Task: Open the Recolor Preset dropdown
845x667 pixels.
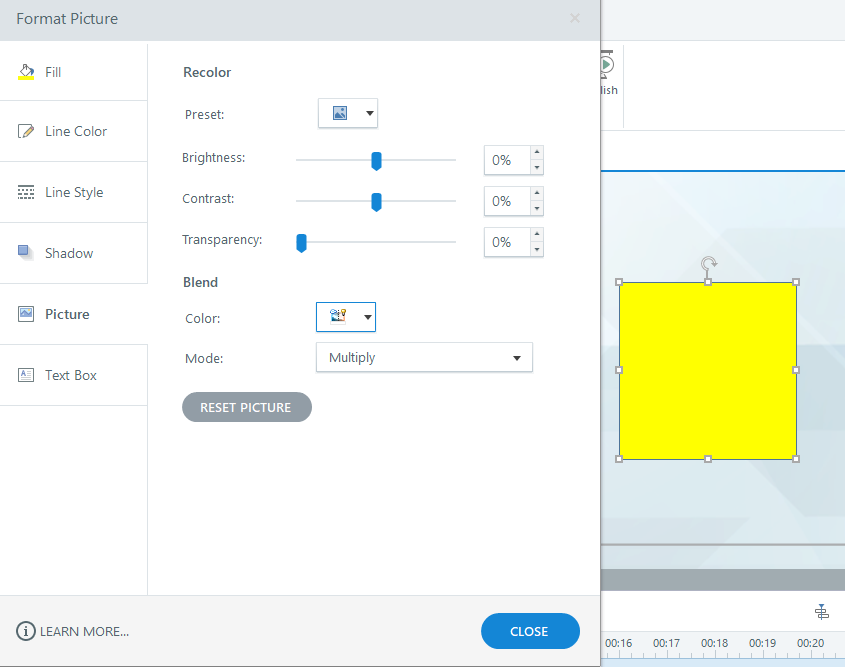Action: (x=348, y=113)
